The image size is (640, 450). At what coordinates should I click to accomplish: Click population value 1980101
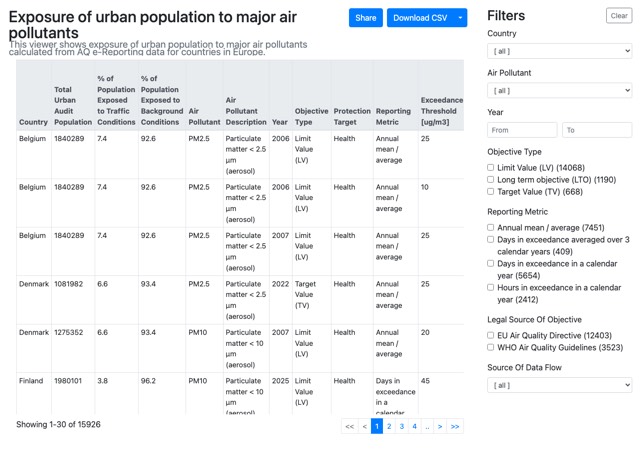pyautogui.click(x=68, y=381)
